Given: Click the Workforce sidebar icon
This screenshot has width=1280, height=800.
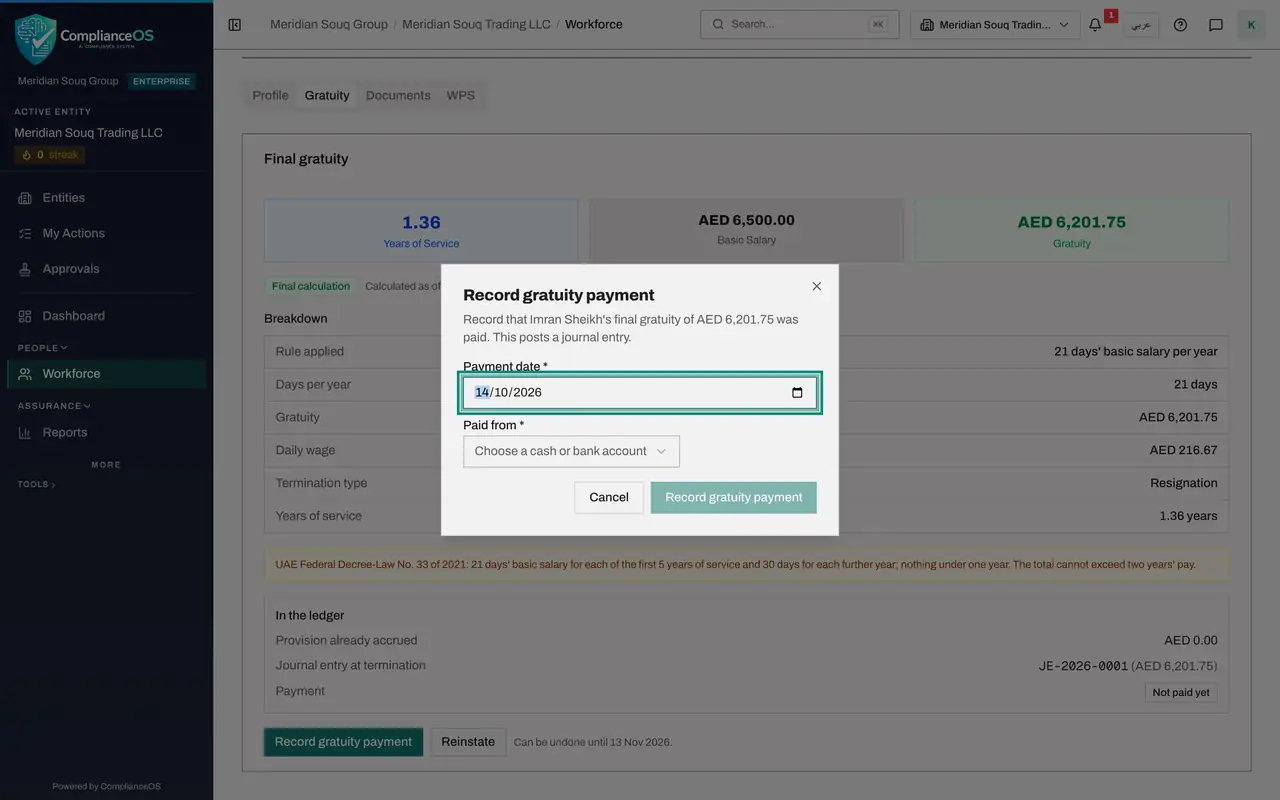Looking at the screenshot, I should 25,374.
